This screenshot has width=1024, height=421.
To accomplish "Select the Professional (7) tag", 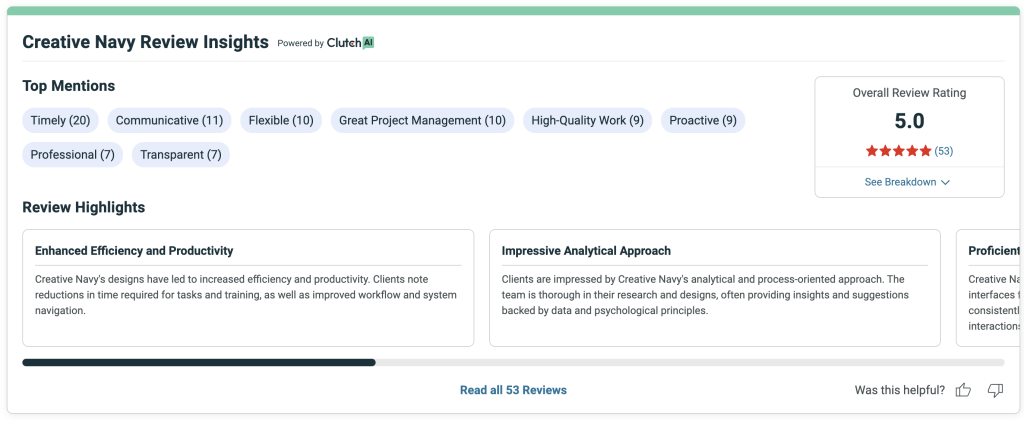I will (72, 155).
